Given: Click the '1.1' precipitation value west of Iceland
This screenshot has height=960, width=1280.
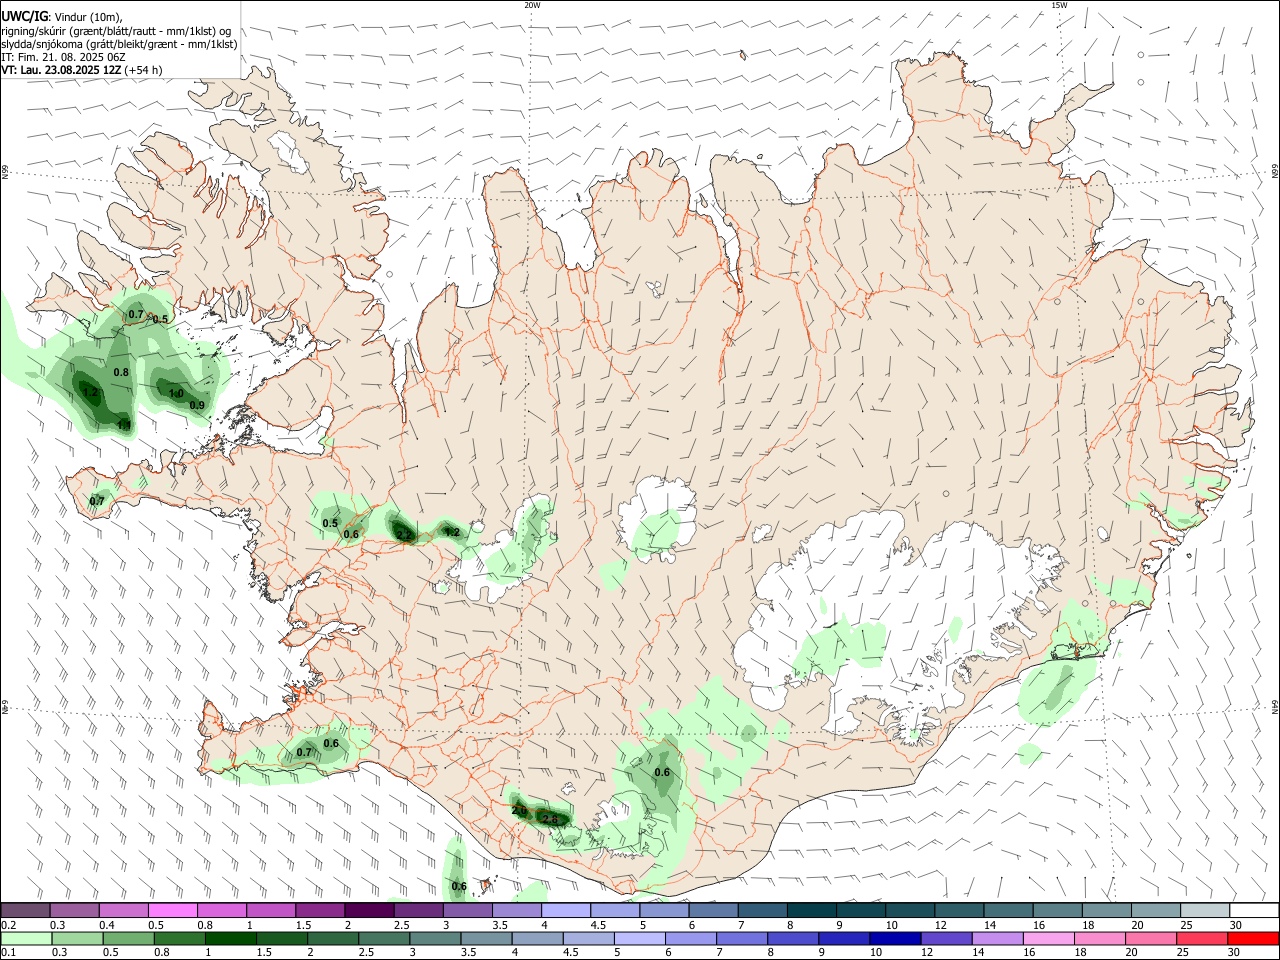Looking at the screenshot, I should tap(125, 425).
